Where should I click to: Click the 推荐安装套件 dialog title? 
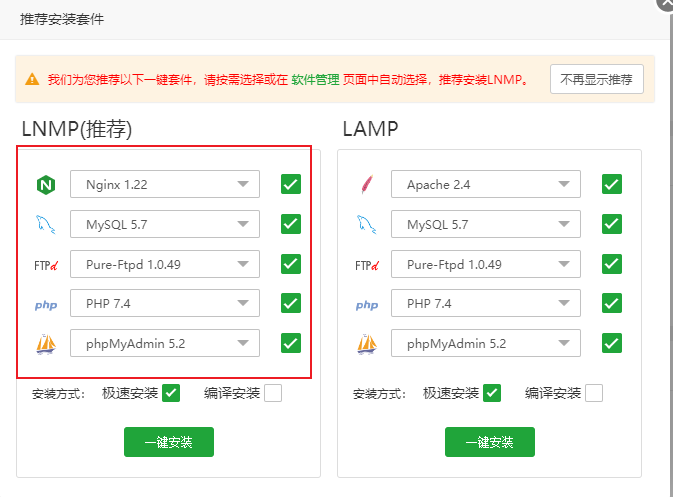point(62,19)
